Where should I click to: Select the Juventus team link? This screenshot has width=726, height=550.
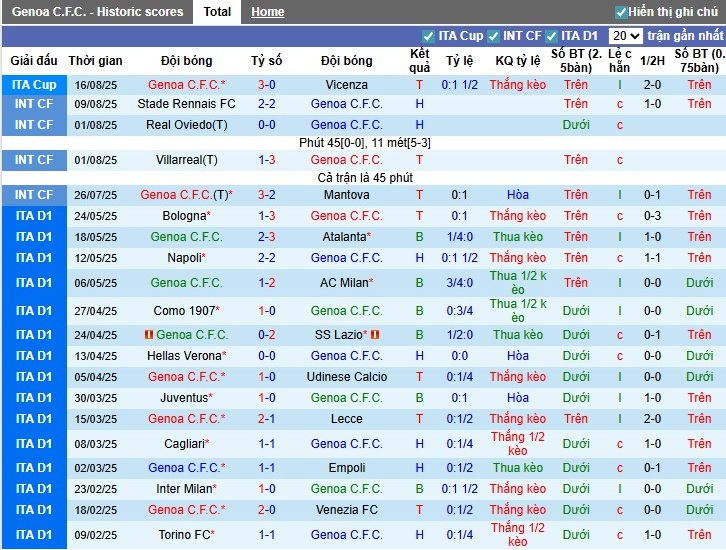(184, 398)
